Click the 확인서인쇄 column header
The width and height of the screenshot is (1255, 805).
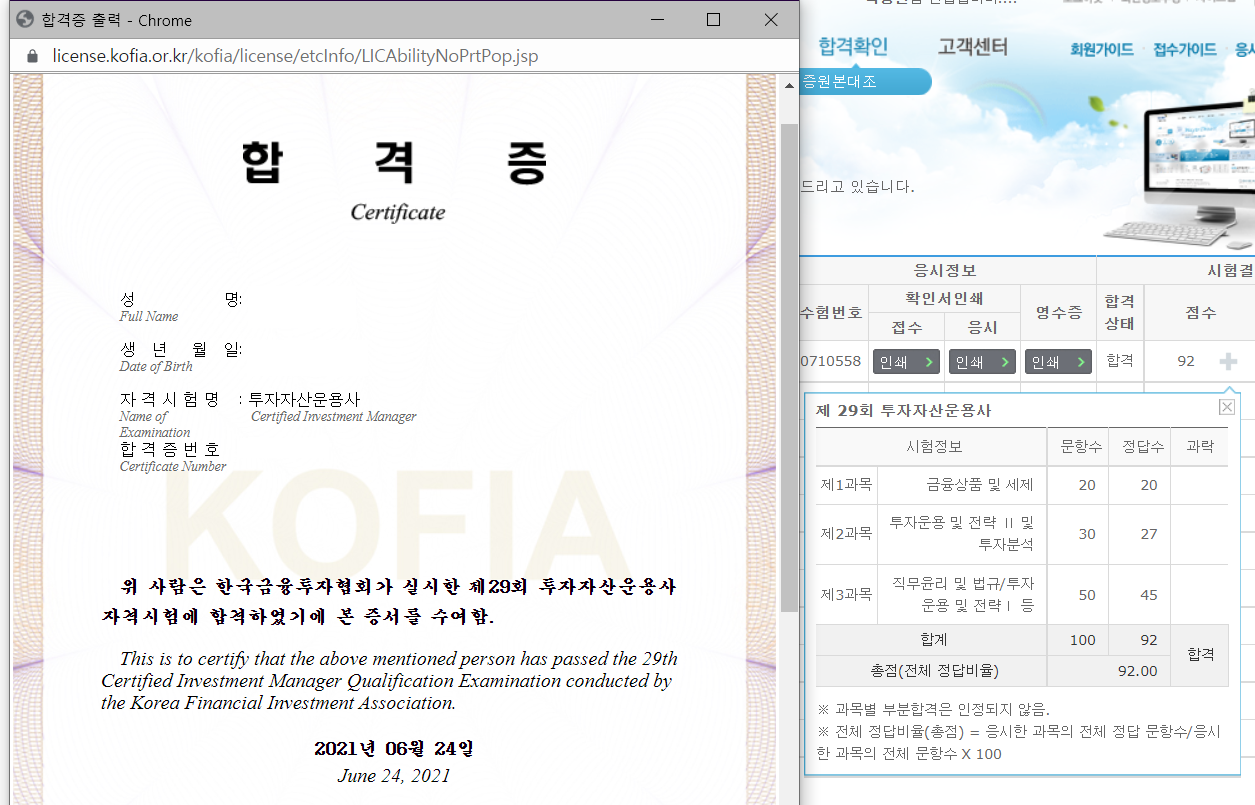945,298
